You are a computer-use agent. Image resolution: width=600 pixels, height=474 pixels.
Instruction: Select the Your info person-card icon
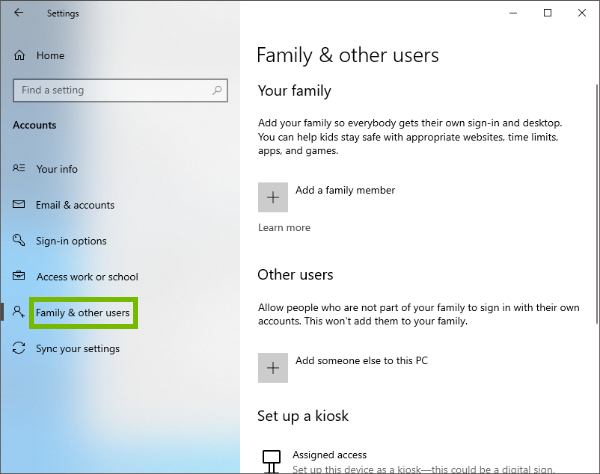(19, 168)
